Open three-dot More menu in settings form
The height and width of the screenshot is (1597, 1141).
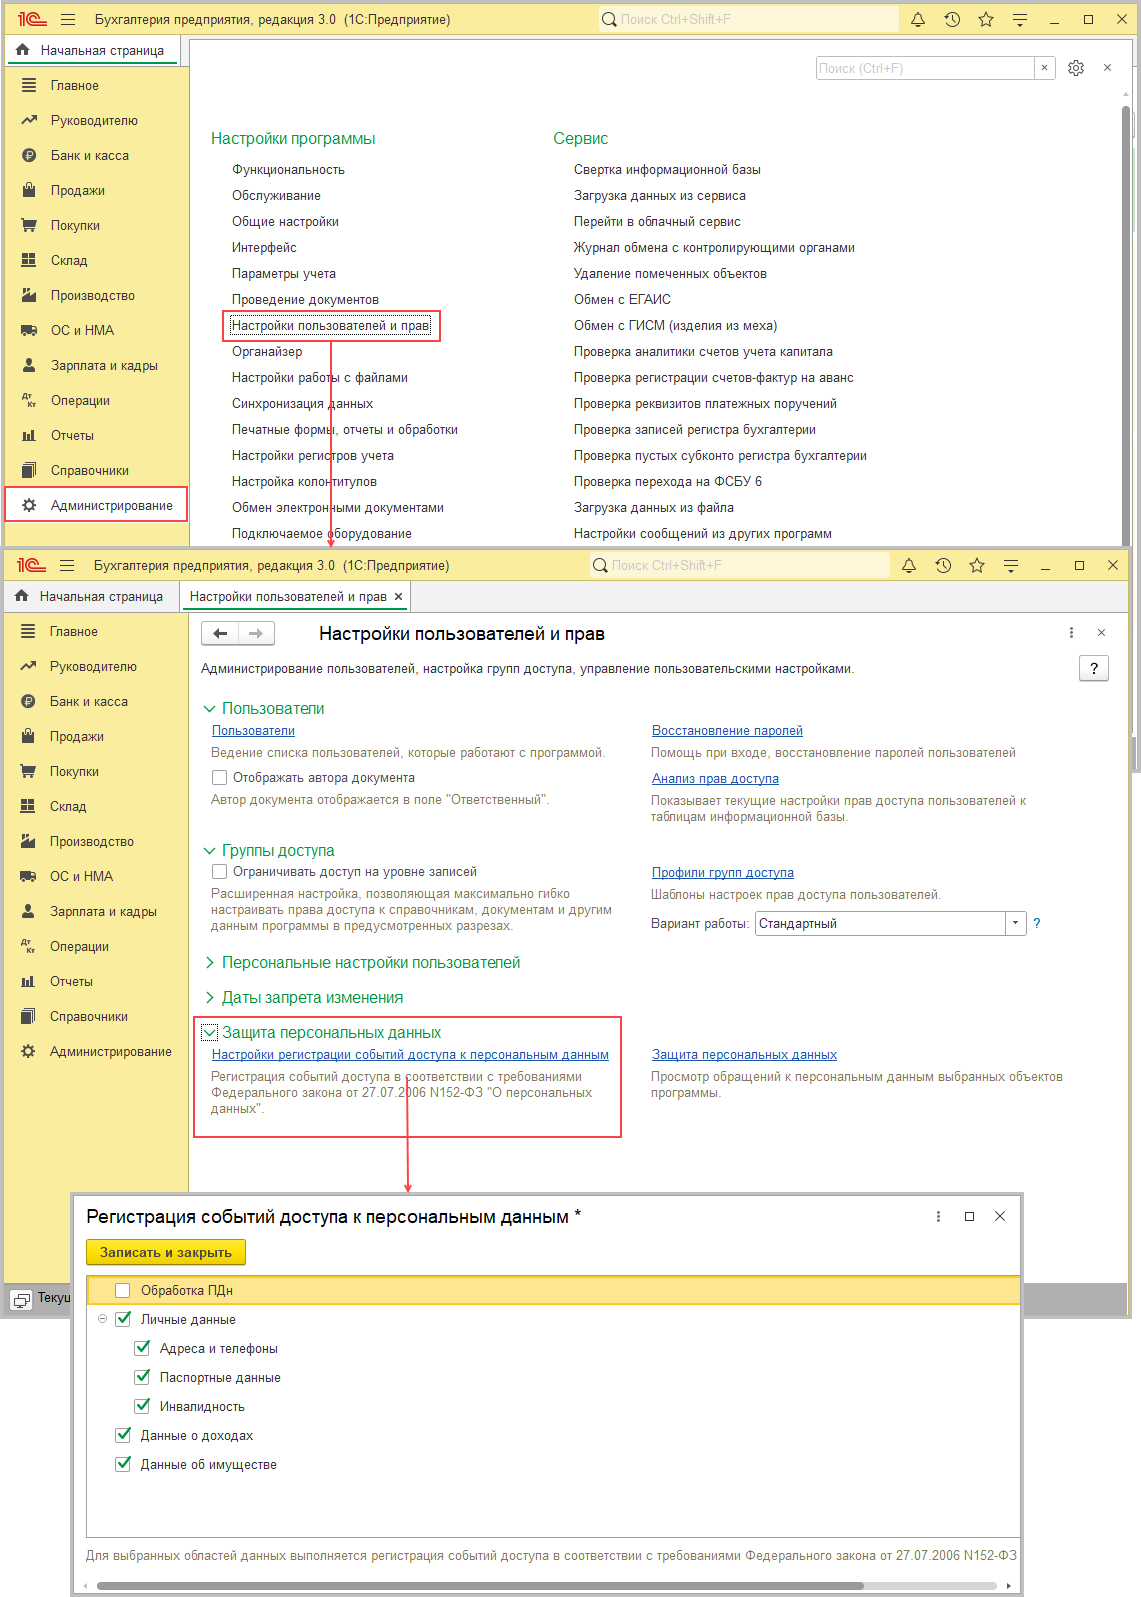point(1071,632)
